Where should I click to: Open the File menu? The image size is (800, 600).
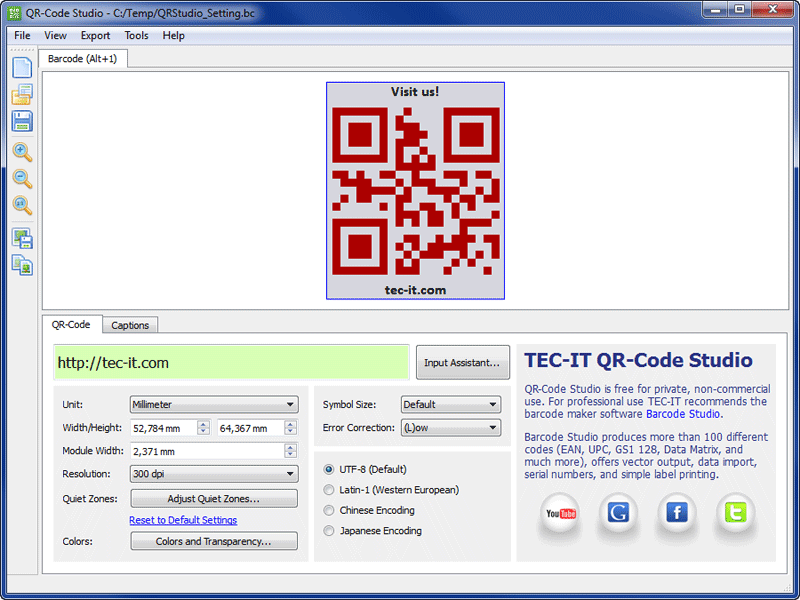(22, 36)
